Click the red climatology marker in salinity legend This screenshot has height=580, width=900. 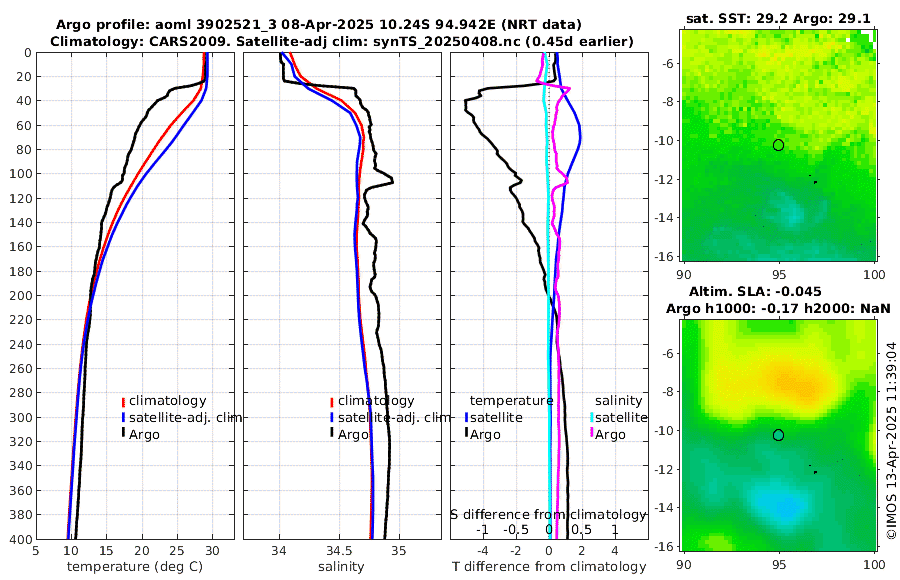pyautogui.click(x=332, y=401)
